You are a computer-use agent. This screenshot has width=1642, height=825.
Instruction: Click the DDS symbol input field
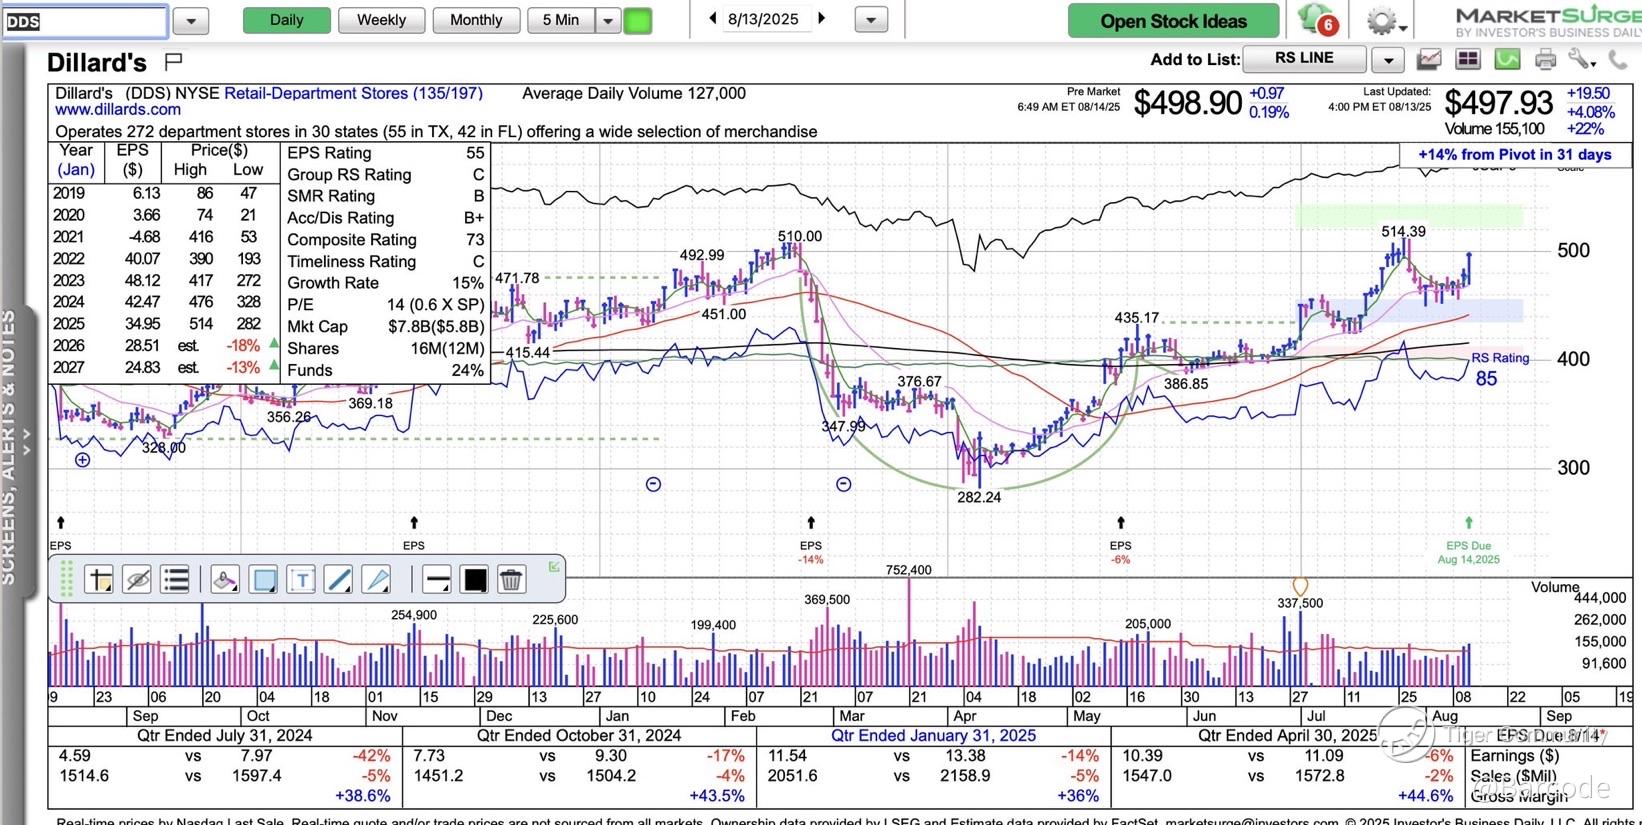tap(84, 21)
